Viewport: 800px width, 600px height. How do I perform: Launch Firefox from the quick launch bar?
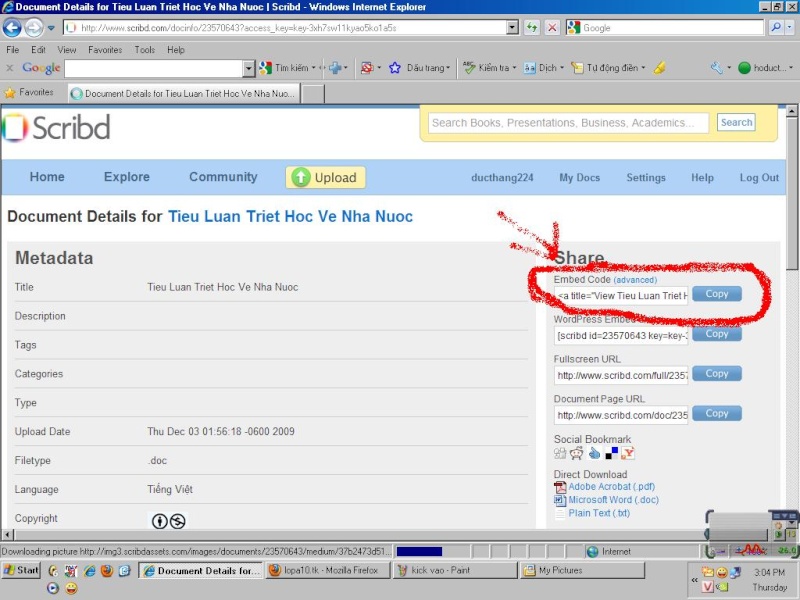pos(107,570)
